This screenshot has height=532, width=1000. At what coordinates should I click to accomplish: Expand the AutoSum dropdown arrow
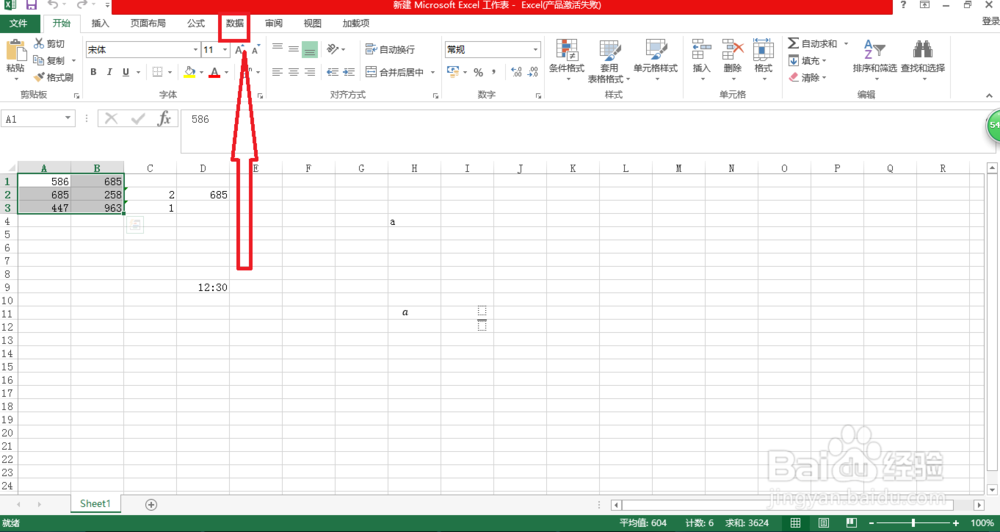pos(846,43)
